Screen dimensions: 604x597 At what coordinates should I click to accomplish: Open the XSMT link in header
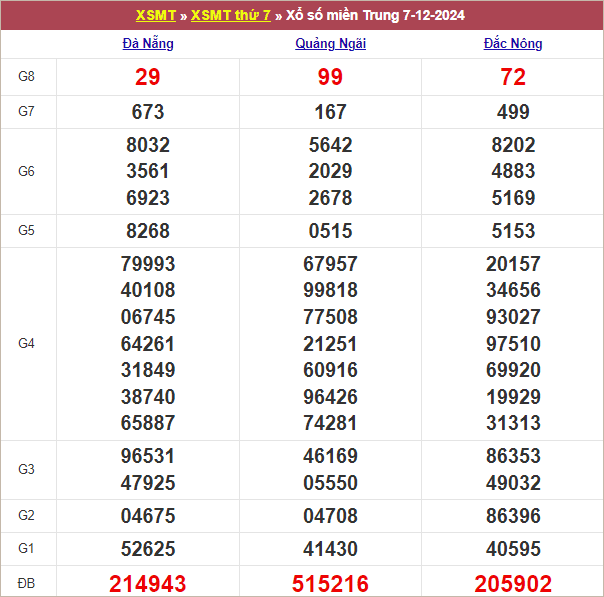pyautogui.click(x=156, y=15)
